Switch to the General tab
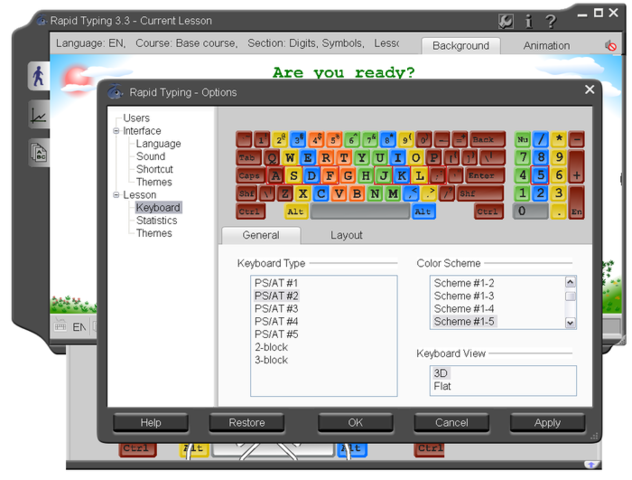This screenshot has height=480, width=632. (x=261, y=235)
